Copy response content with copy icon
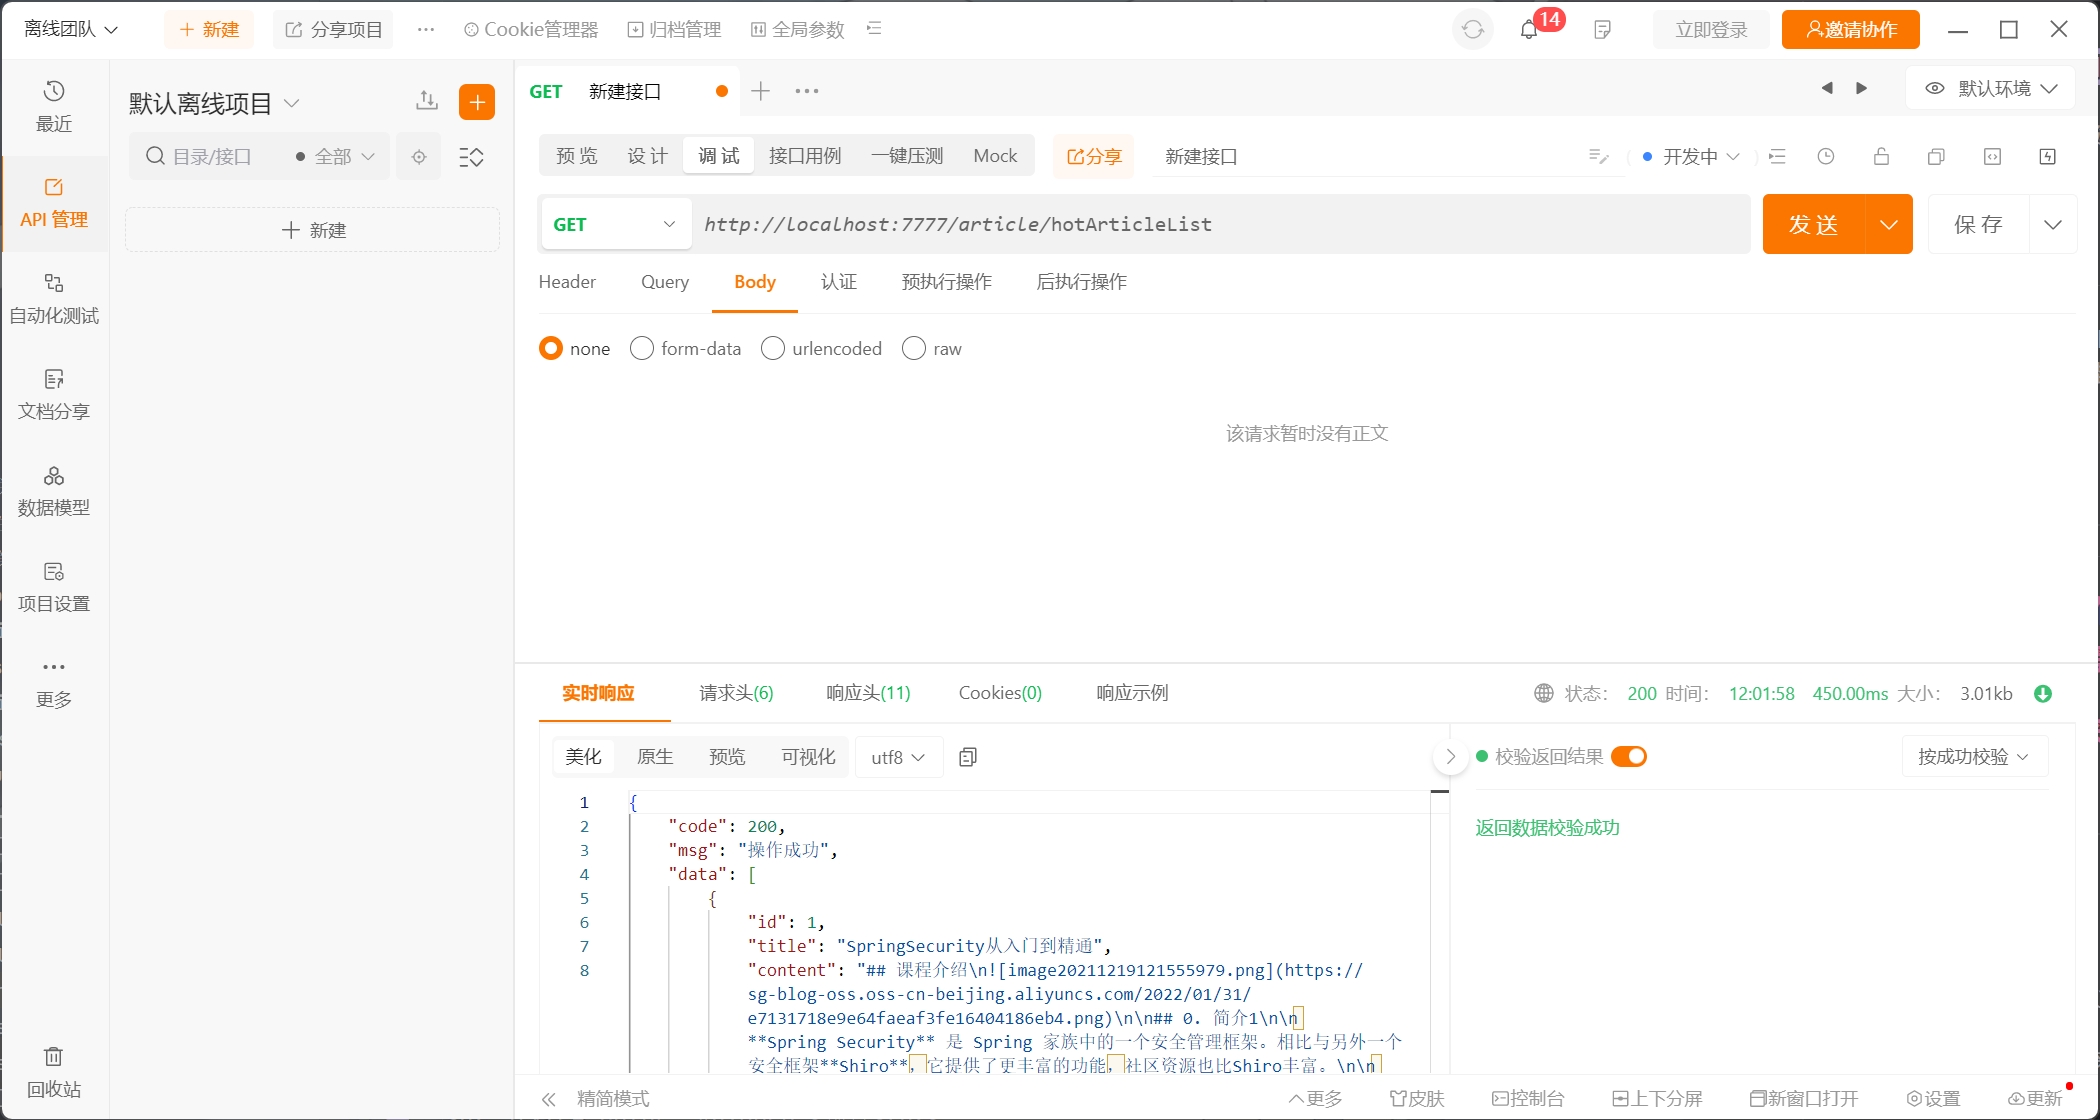This screenshot has width=2100, height=1120. (967, 757)
